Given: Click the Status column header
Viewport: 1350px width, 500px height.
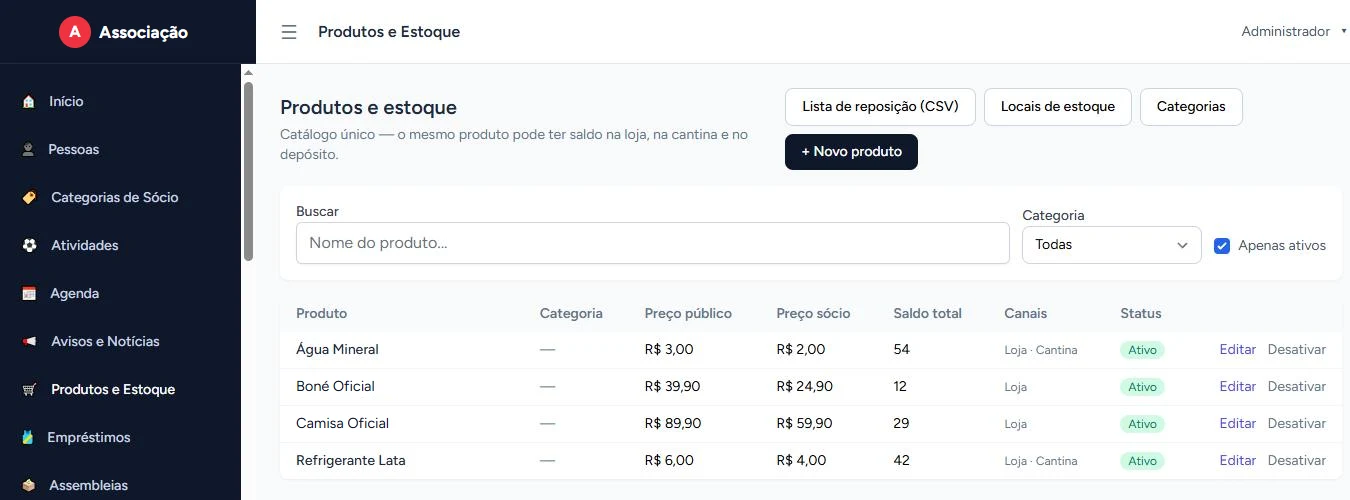Looking at the screenshot, I should coord(1141,314).
